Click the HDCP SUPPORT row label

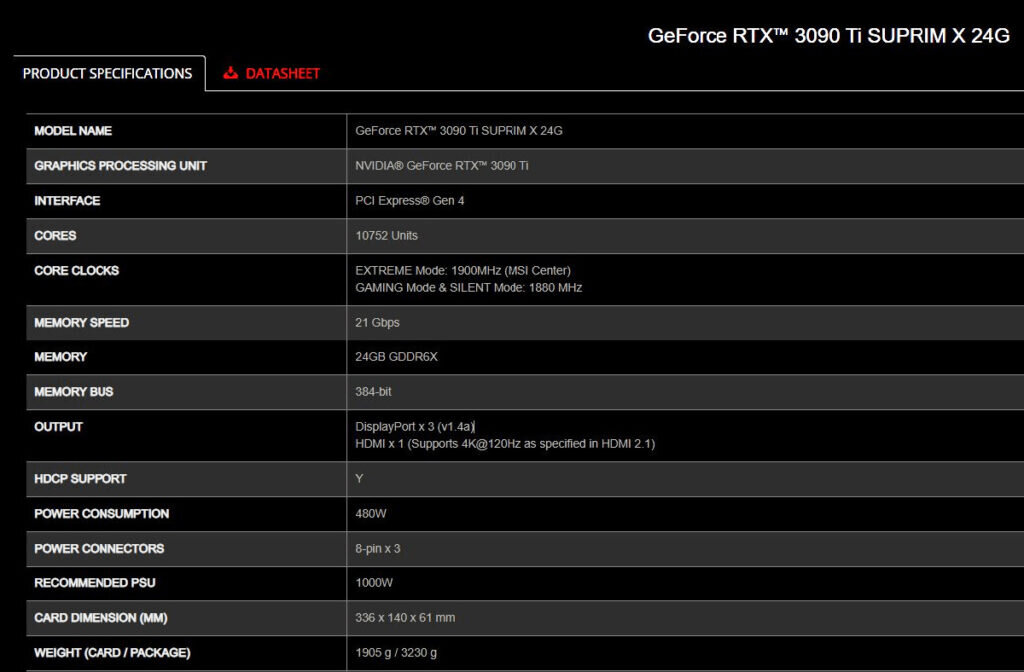(x=80, y=479)
